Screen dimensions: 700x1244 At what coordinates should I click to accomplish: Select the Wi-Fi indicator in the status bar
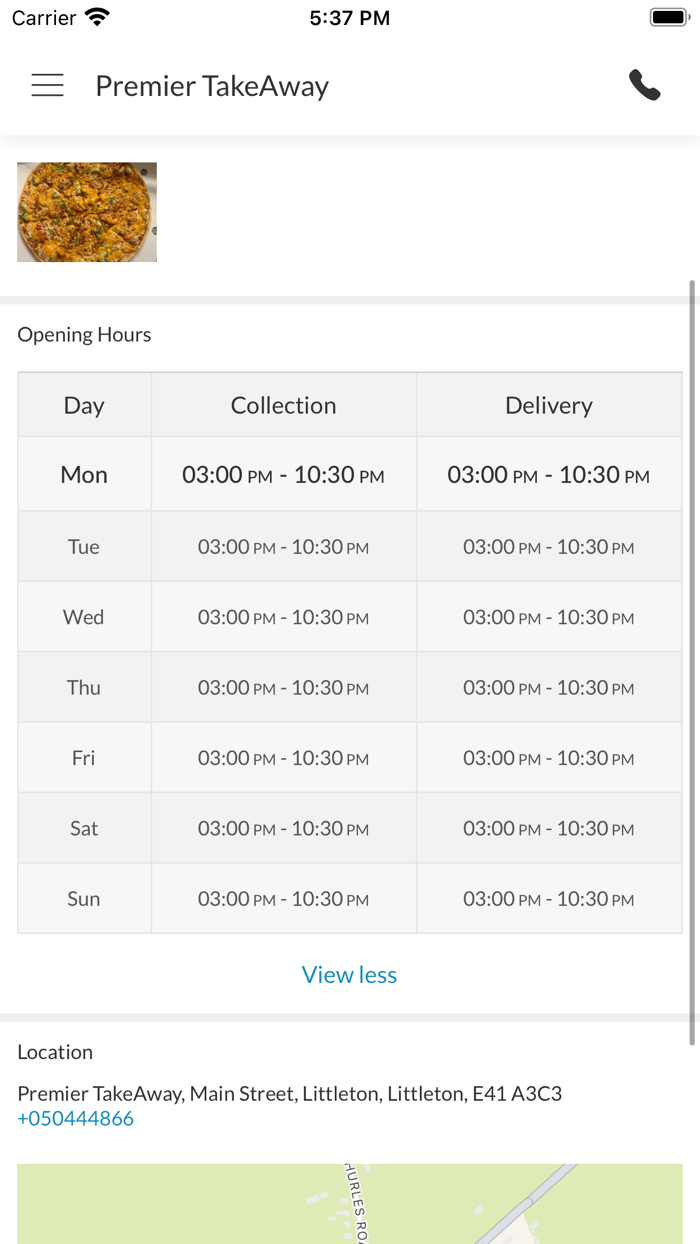pos(93,16)
